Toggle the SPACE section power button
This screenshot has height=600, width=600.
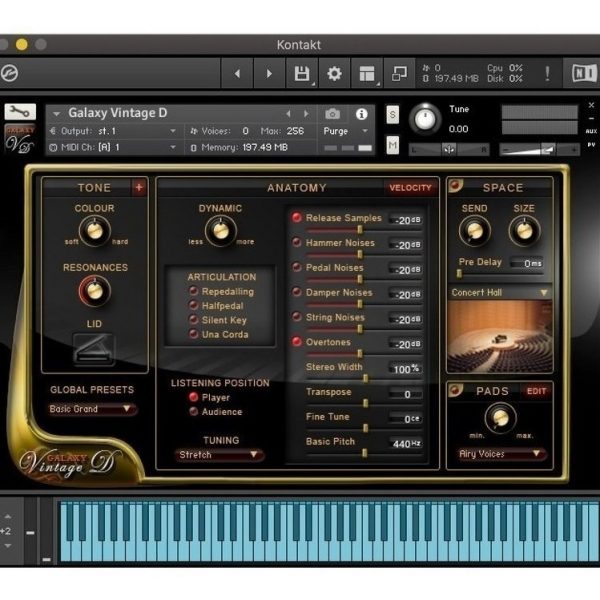pos(455,186)
